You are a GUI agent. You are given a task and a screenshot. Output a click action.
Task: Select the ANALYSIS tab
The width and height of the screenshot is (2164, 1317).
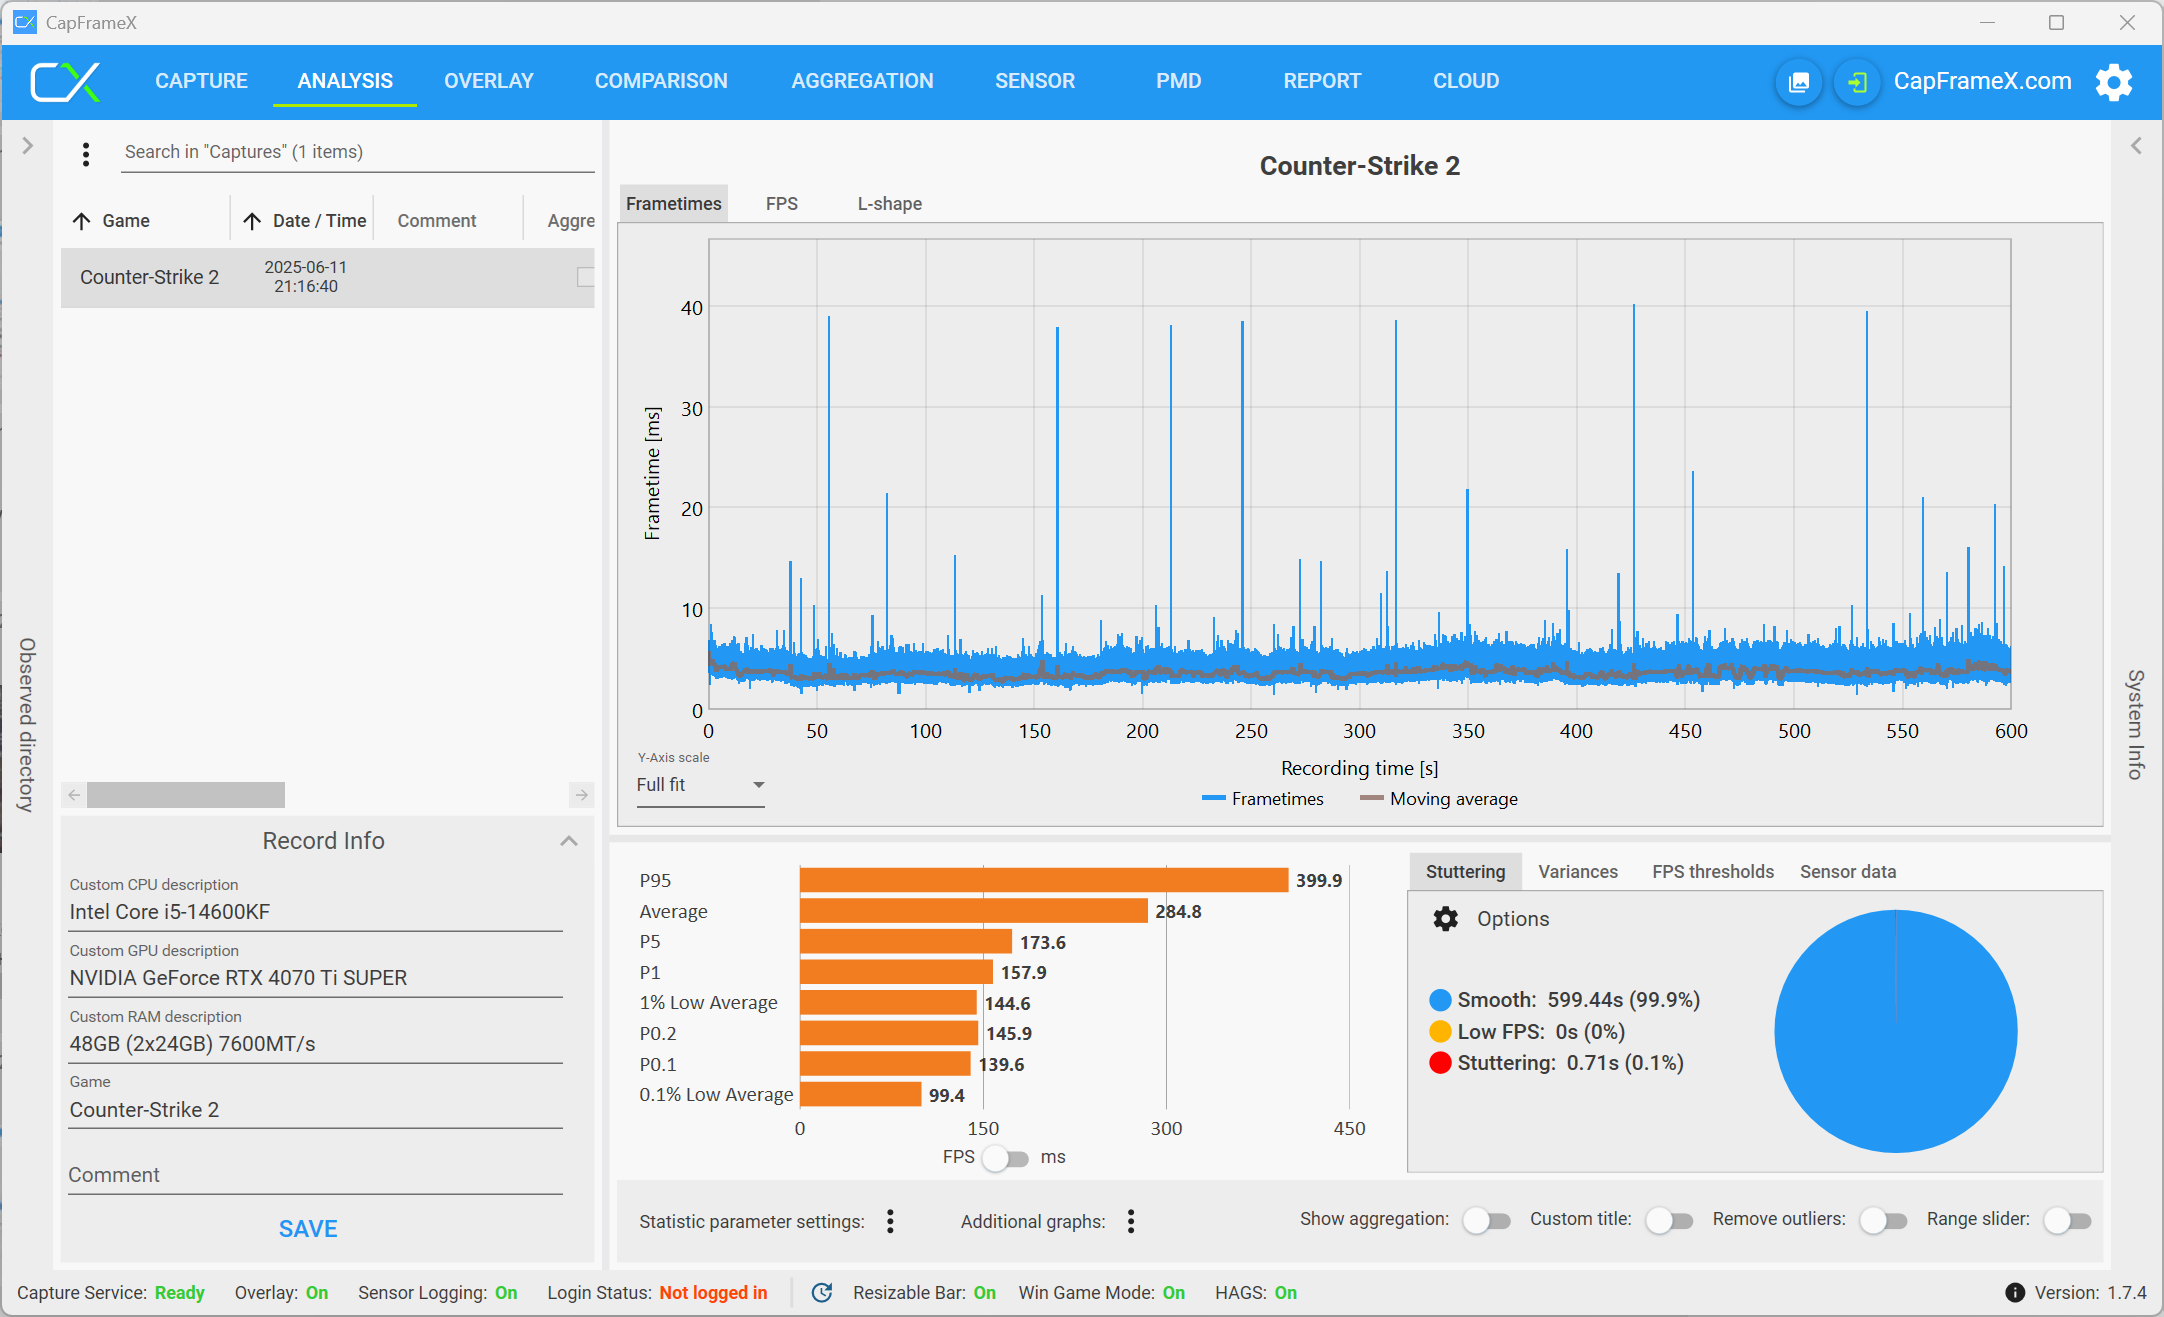(x=345, y=81)
